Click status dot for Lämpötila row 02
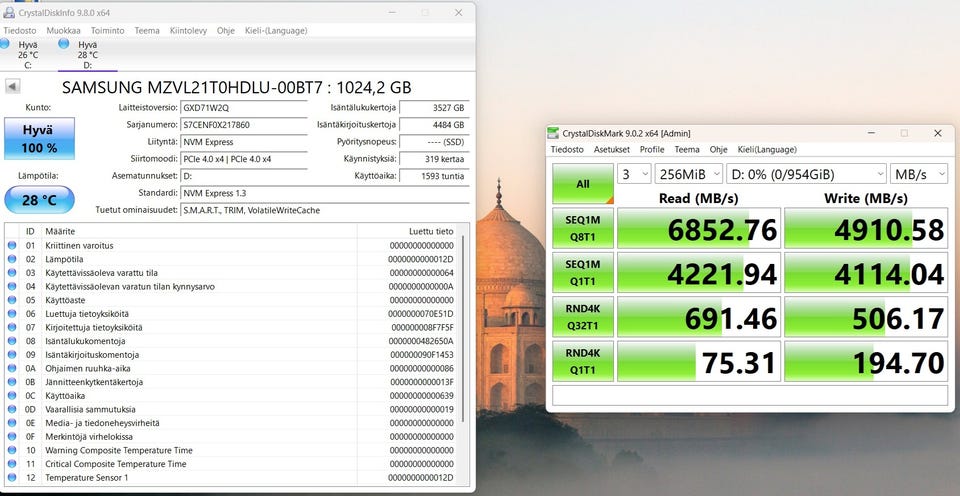Image resolution: width=960 pixels, height=496 pixels. (x=12, y=259)
